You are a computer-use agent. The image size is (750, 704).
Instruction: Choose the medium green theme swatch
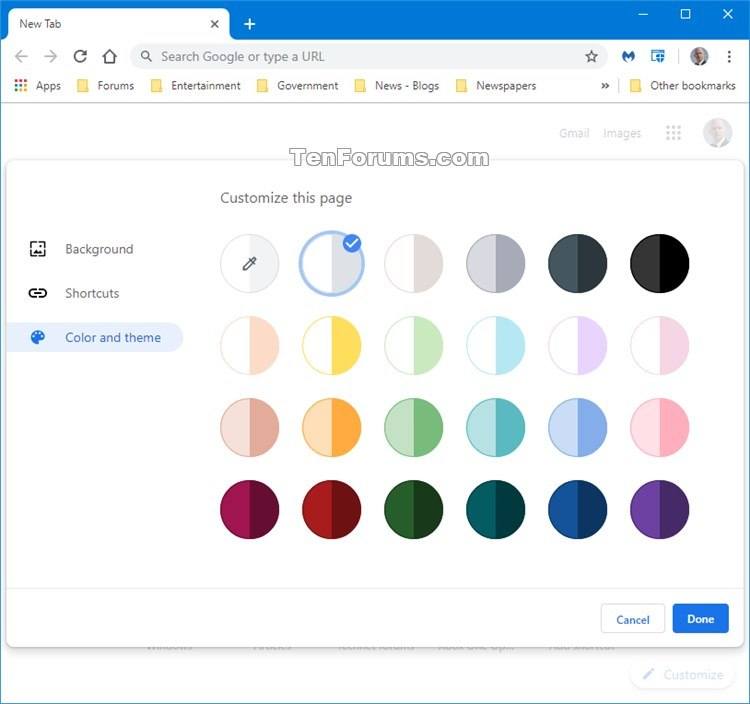[414, 428]
